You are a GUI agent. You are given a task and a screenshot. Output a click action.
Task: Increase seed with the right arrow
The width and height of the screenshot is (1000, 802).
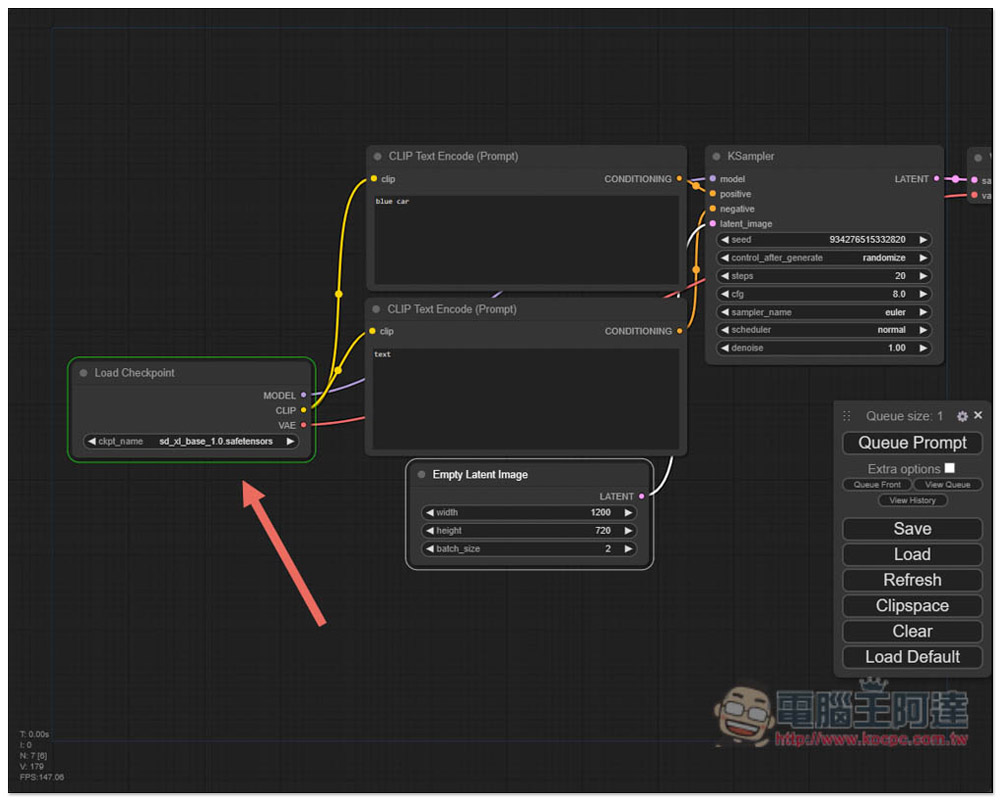tap(923, 240)
